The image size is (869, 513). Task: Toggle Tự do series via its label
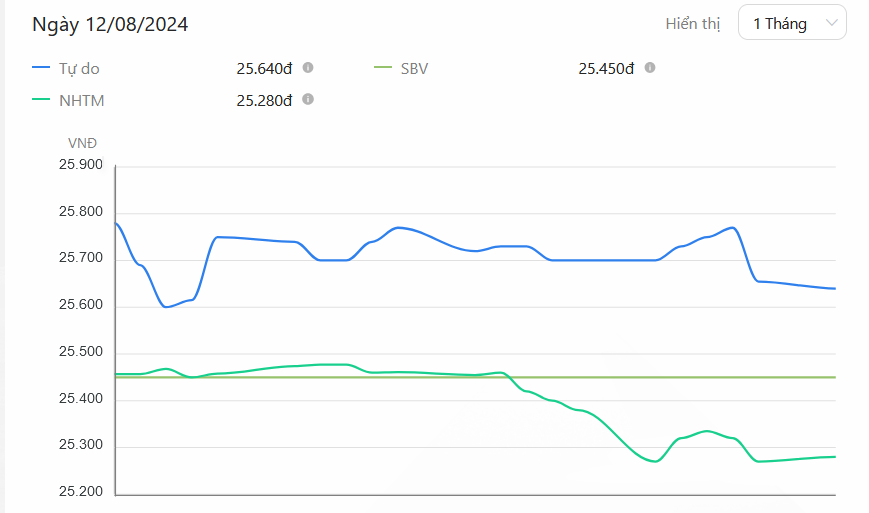pos(79,69)
